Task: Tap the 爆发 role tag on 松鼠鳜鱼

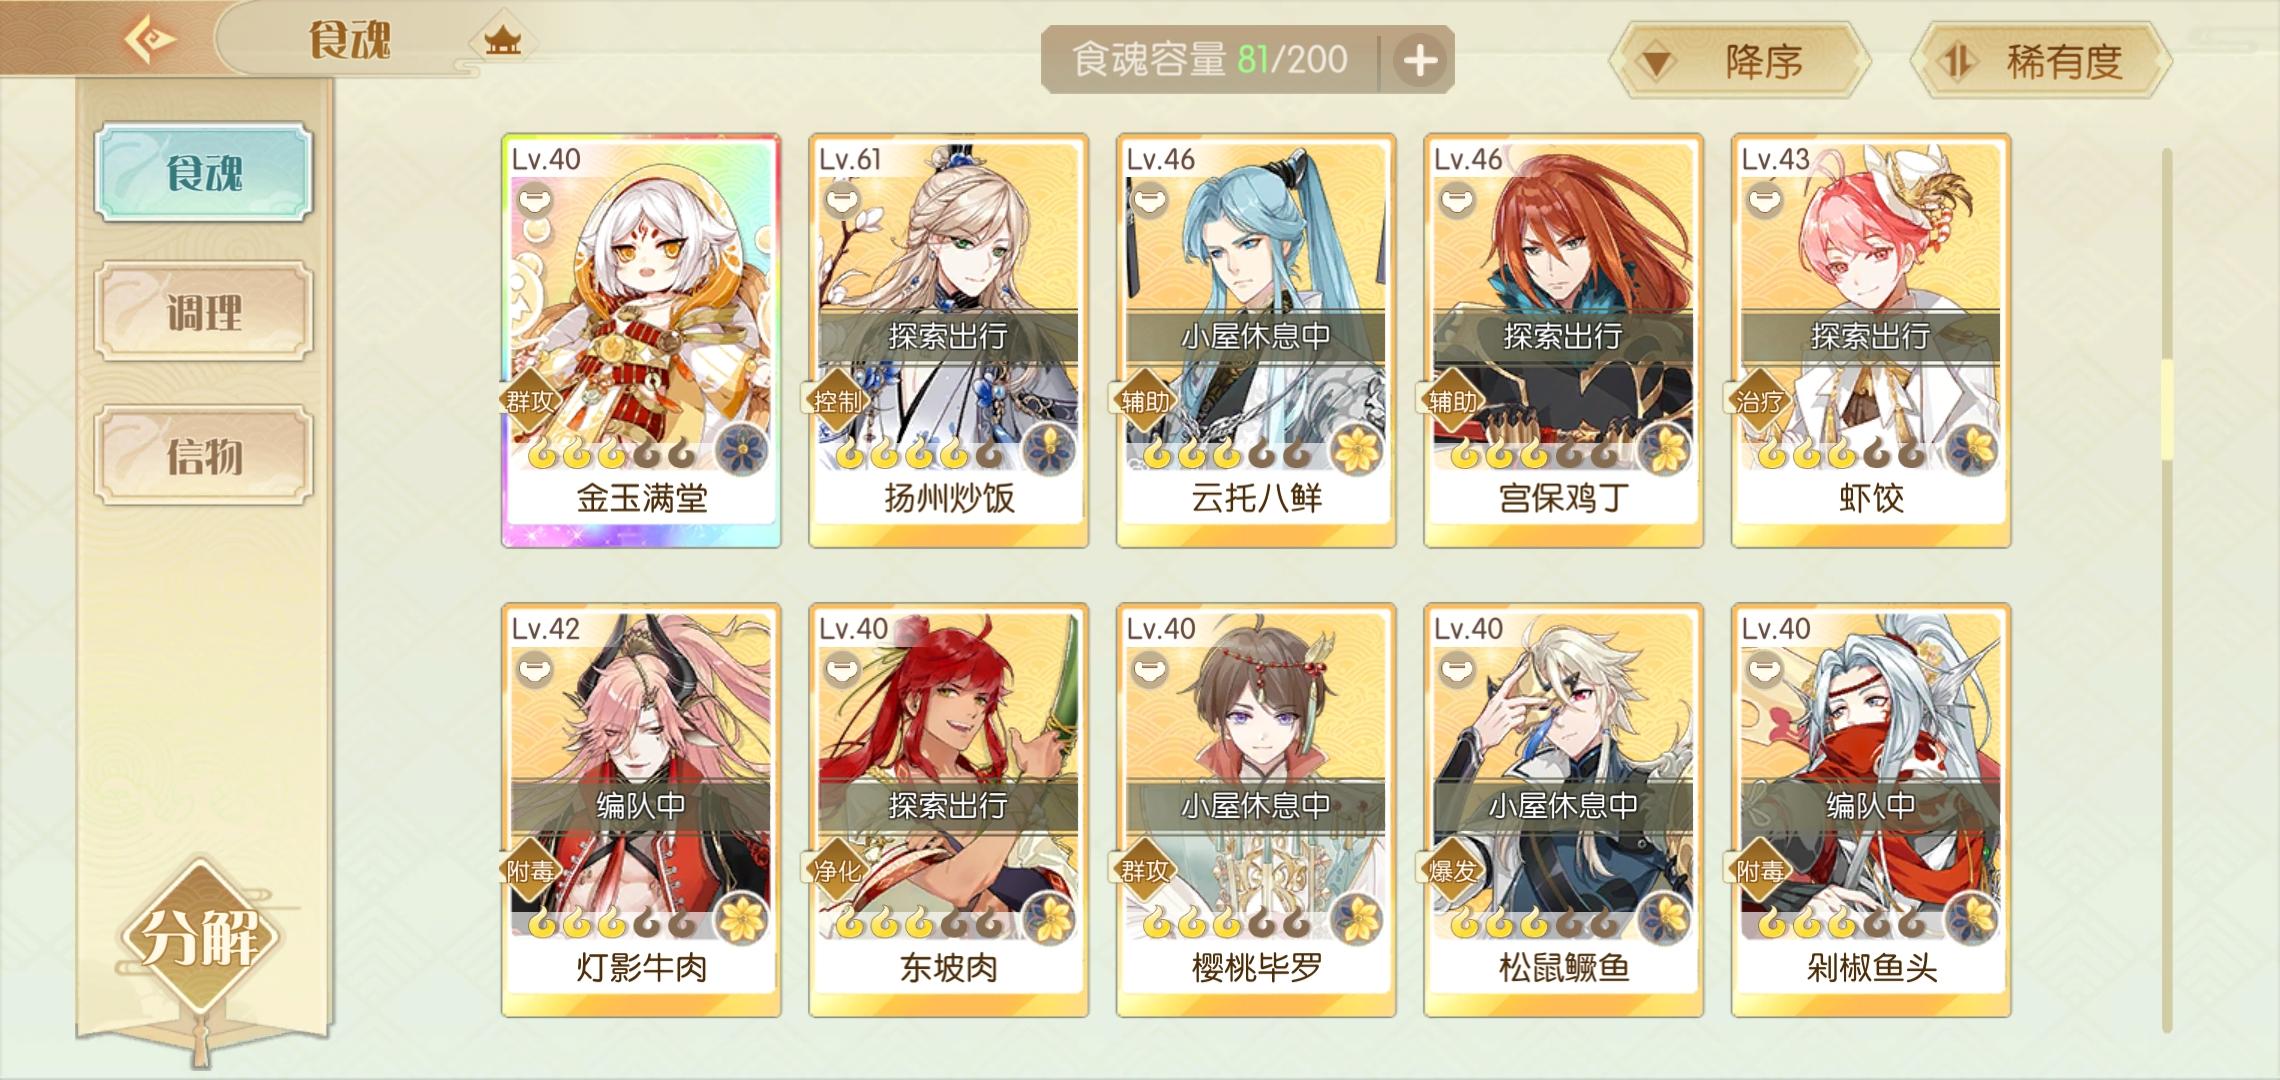Action: click(x=1452, y=871)
